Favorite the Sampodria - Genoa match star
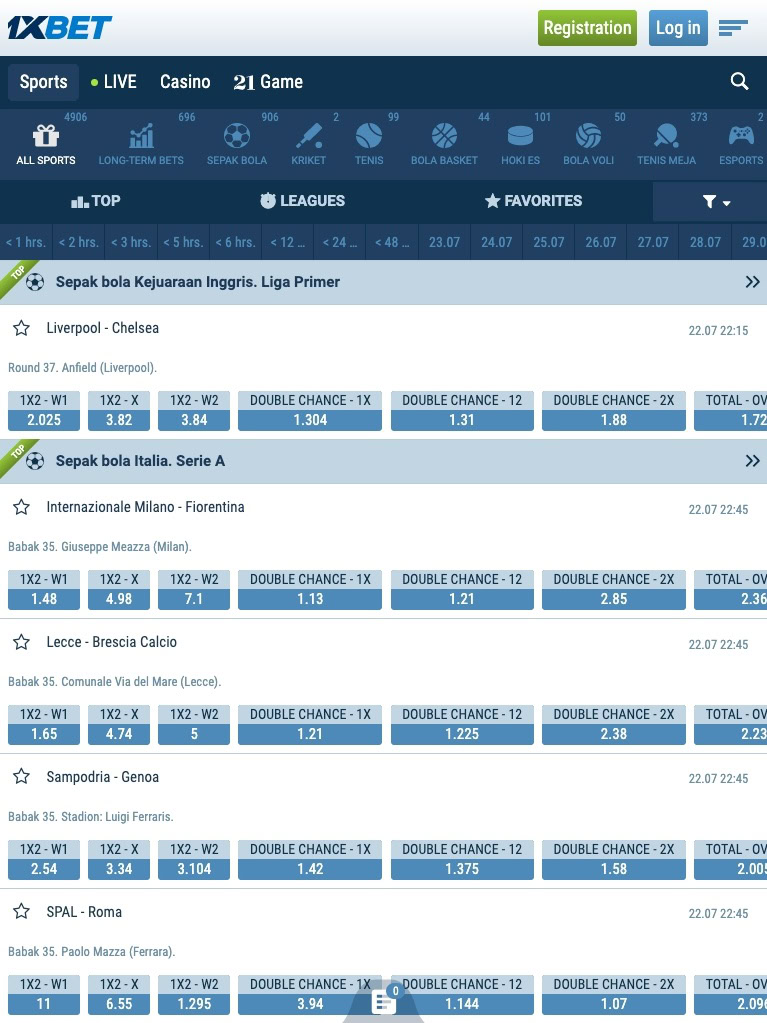 (22, 776)
